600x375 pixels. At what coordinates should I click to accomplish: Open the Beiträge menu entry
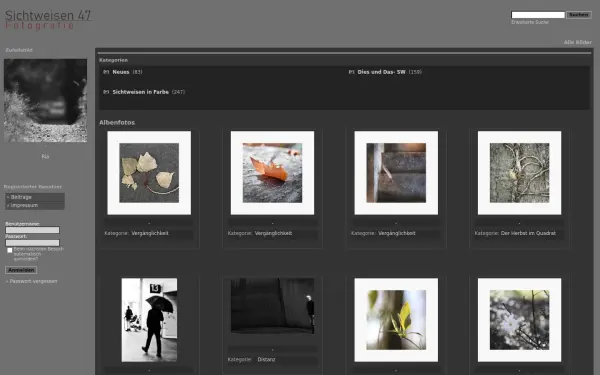click(x=21, y=197)
